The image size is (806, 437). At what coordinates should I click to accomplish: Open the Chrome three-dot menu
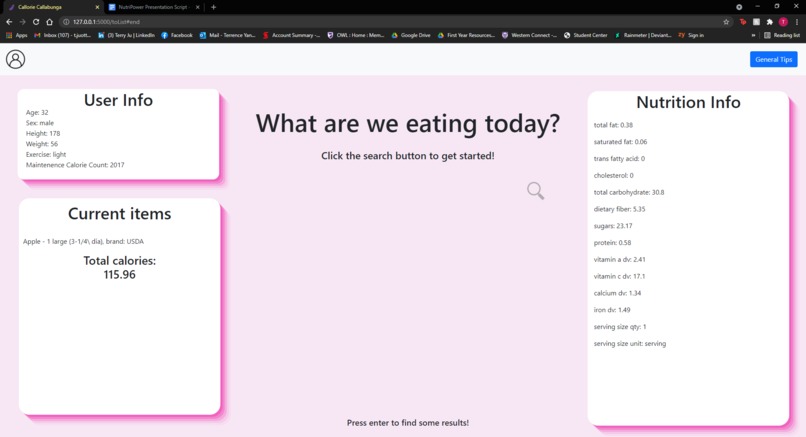click(797, 22)
